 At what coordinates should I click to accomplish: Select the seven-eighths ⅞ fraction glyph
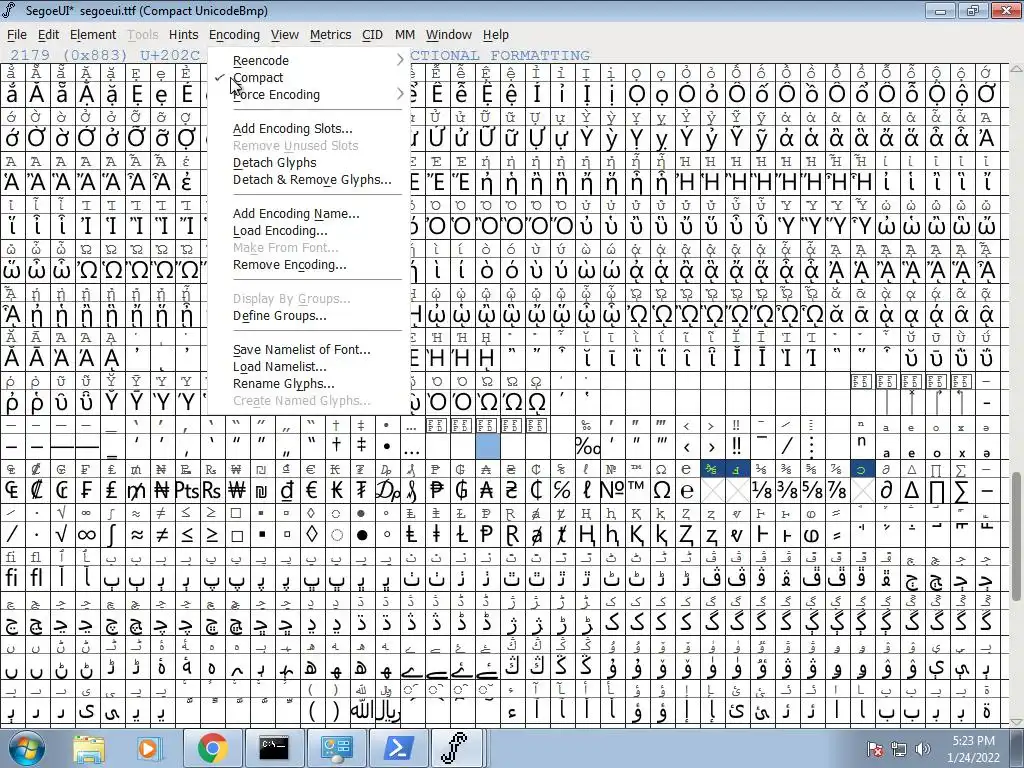point(837,490)
